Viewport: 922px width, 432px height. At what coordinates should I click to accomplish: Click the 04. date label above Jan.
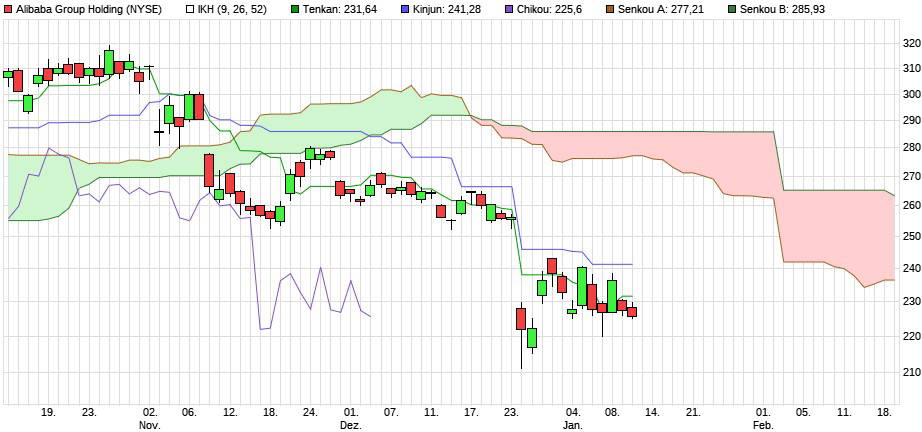click(x=574, y=413)
